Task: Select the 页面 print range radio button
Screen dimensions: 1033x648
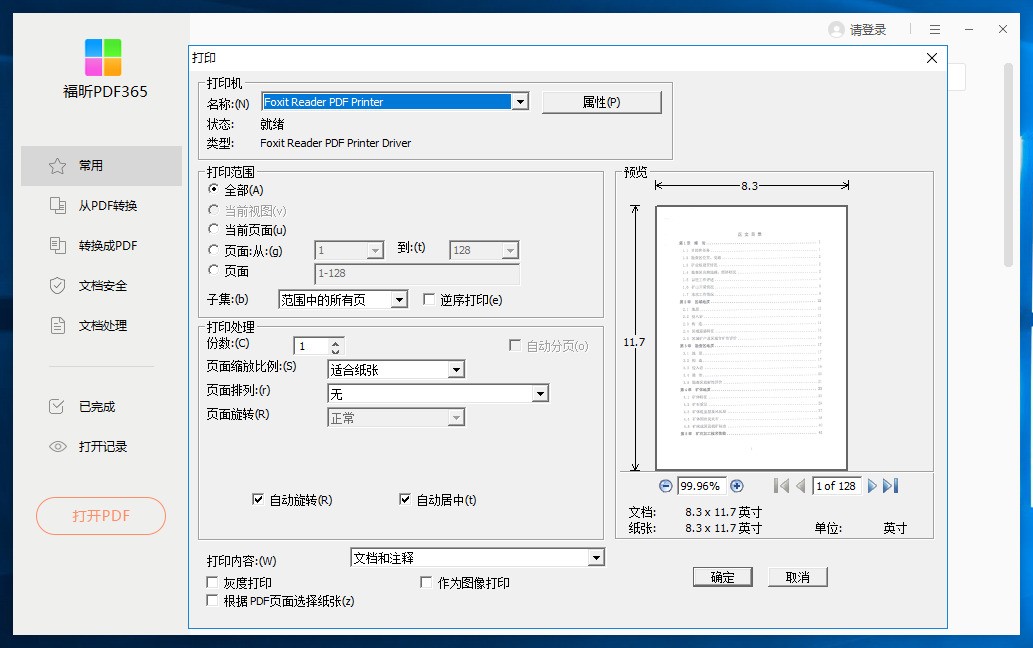Action: point(213,270)
